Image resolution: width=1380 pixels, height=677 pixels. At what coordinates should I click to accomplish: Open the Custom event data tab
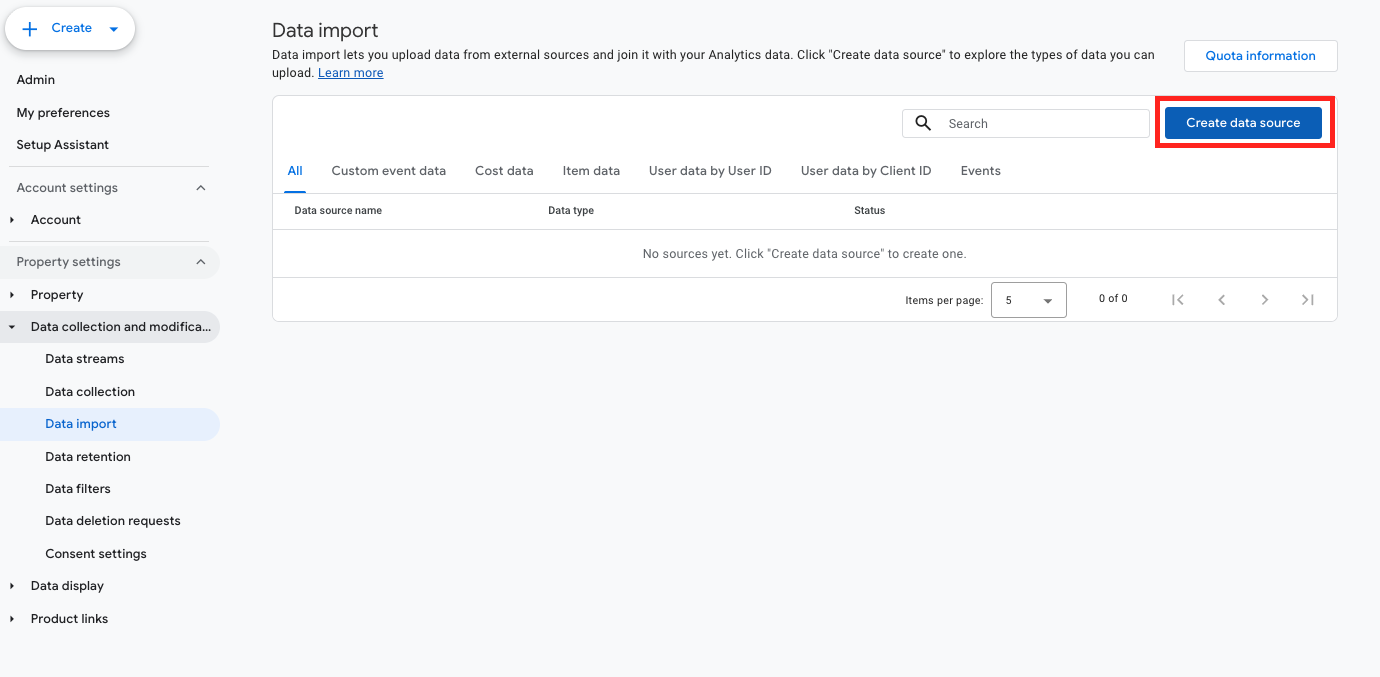pyautogui.click(x=388, y=171)
